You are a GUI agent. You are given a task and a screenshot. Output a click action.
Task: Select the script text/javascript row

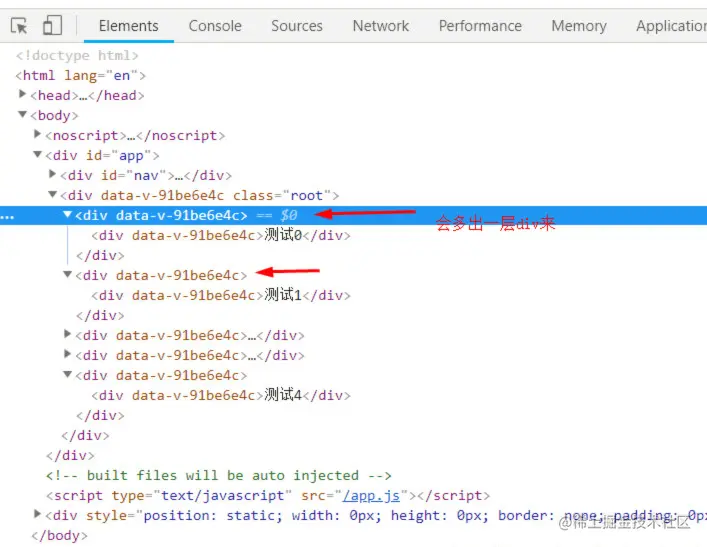pyautogui.click(x=268, y=496)
